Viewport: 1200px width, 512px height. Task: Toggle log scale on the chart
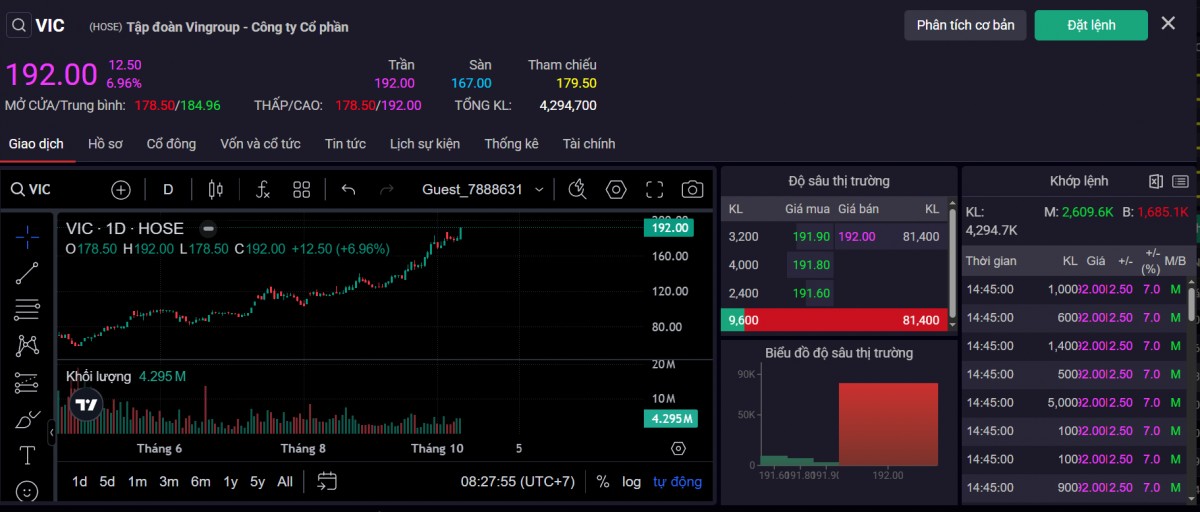click(x=631, y=481)
